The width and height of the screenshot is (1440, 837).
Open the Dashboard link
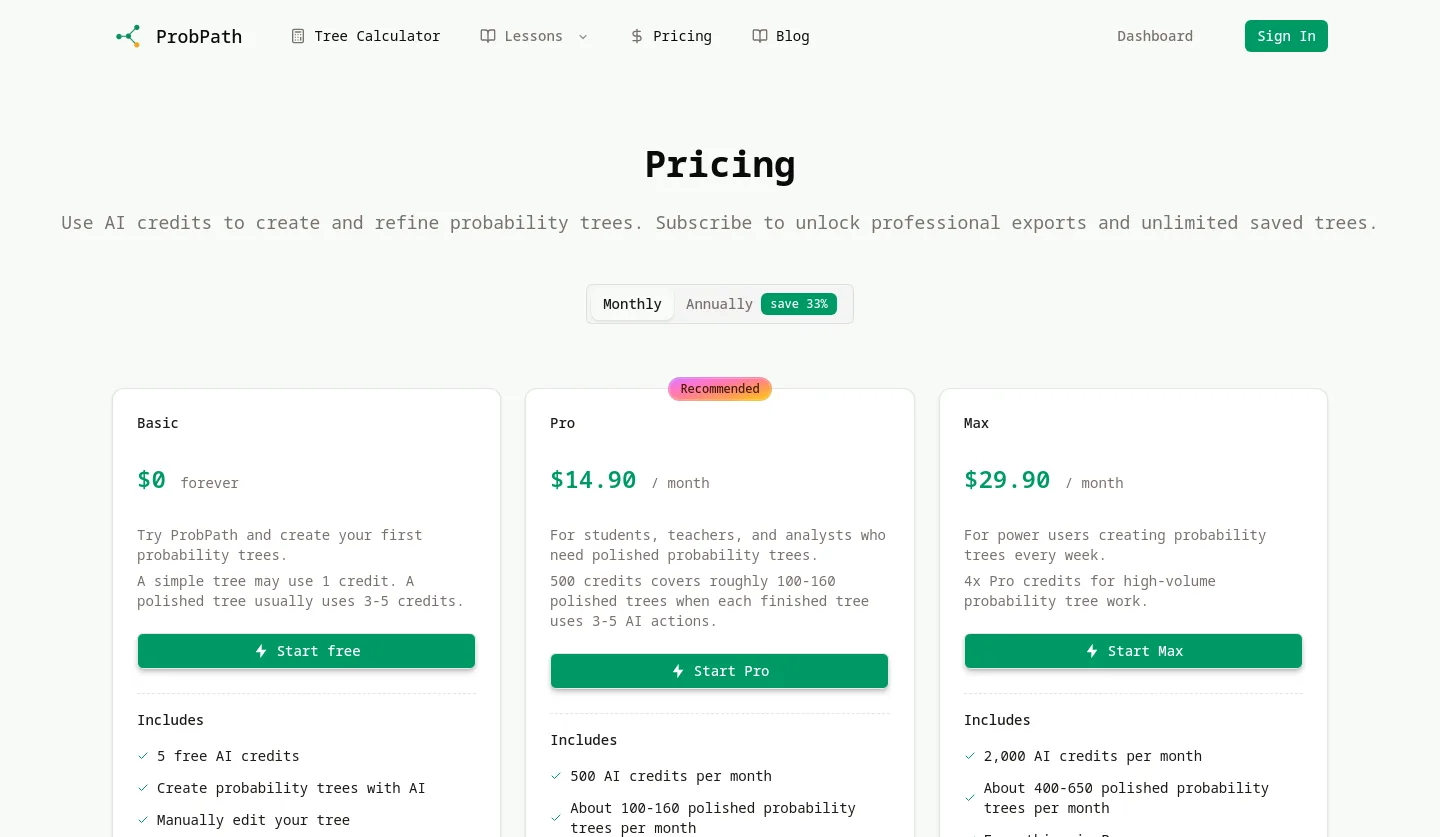click(1155, 36)
